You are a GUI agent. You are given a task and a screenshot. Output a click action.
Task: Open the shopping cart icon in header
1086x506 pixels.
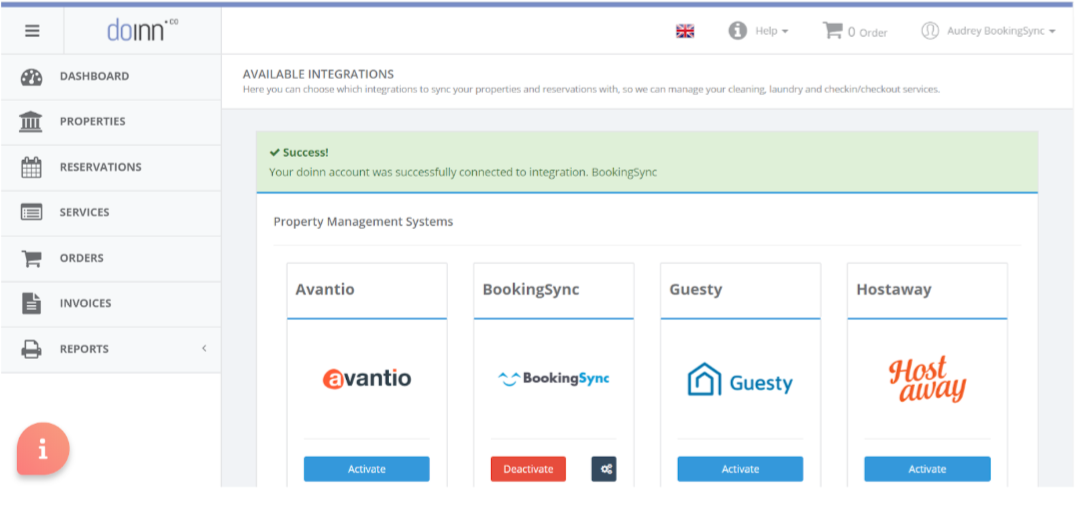[832, 30]
